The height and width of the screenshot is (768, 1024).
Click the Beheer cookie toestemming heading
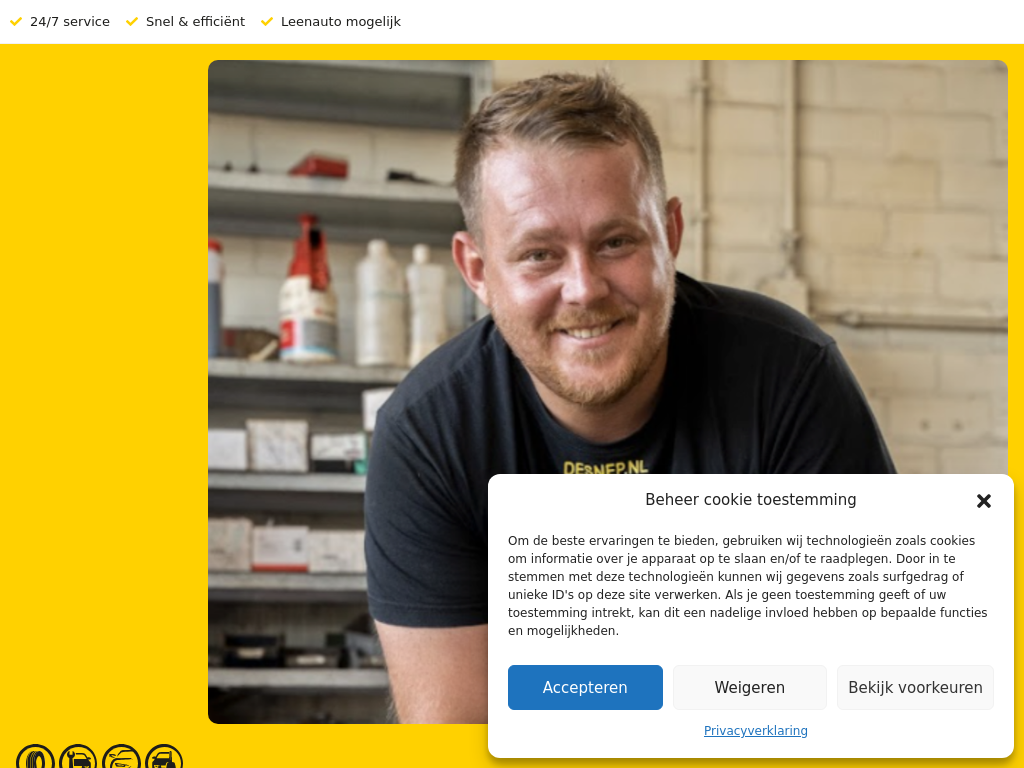click(750, 500)
